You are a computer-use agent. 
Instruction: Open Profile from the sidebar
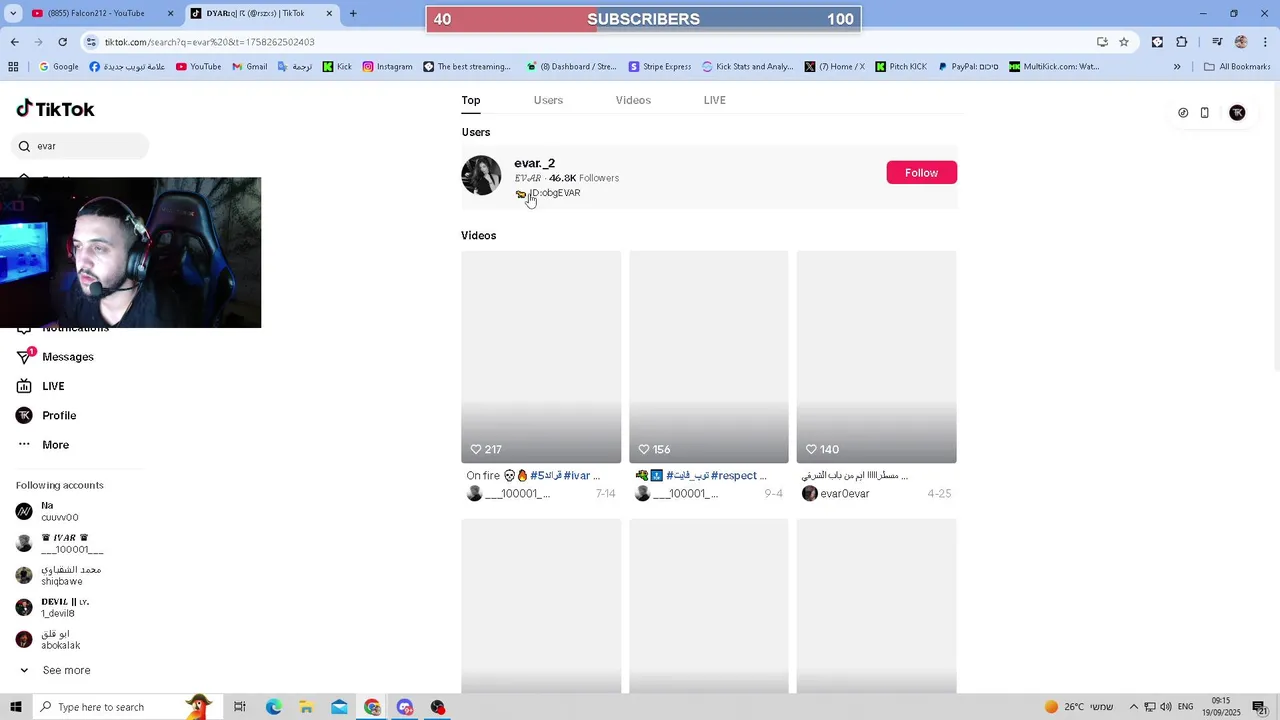click(x=59, y=415)
